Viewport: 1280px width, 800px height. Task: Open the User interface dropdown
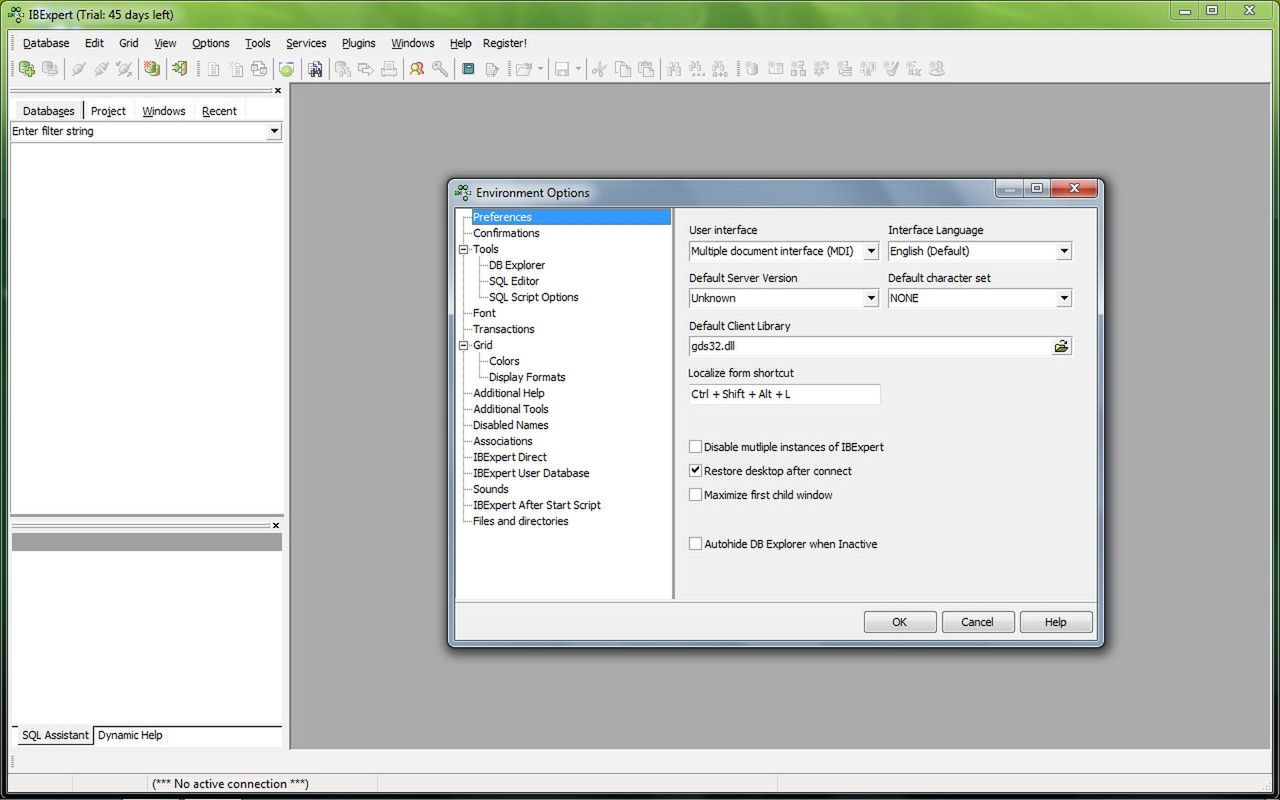pyautogui.click(x=871, y=251)
